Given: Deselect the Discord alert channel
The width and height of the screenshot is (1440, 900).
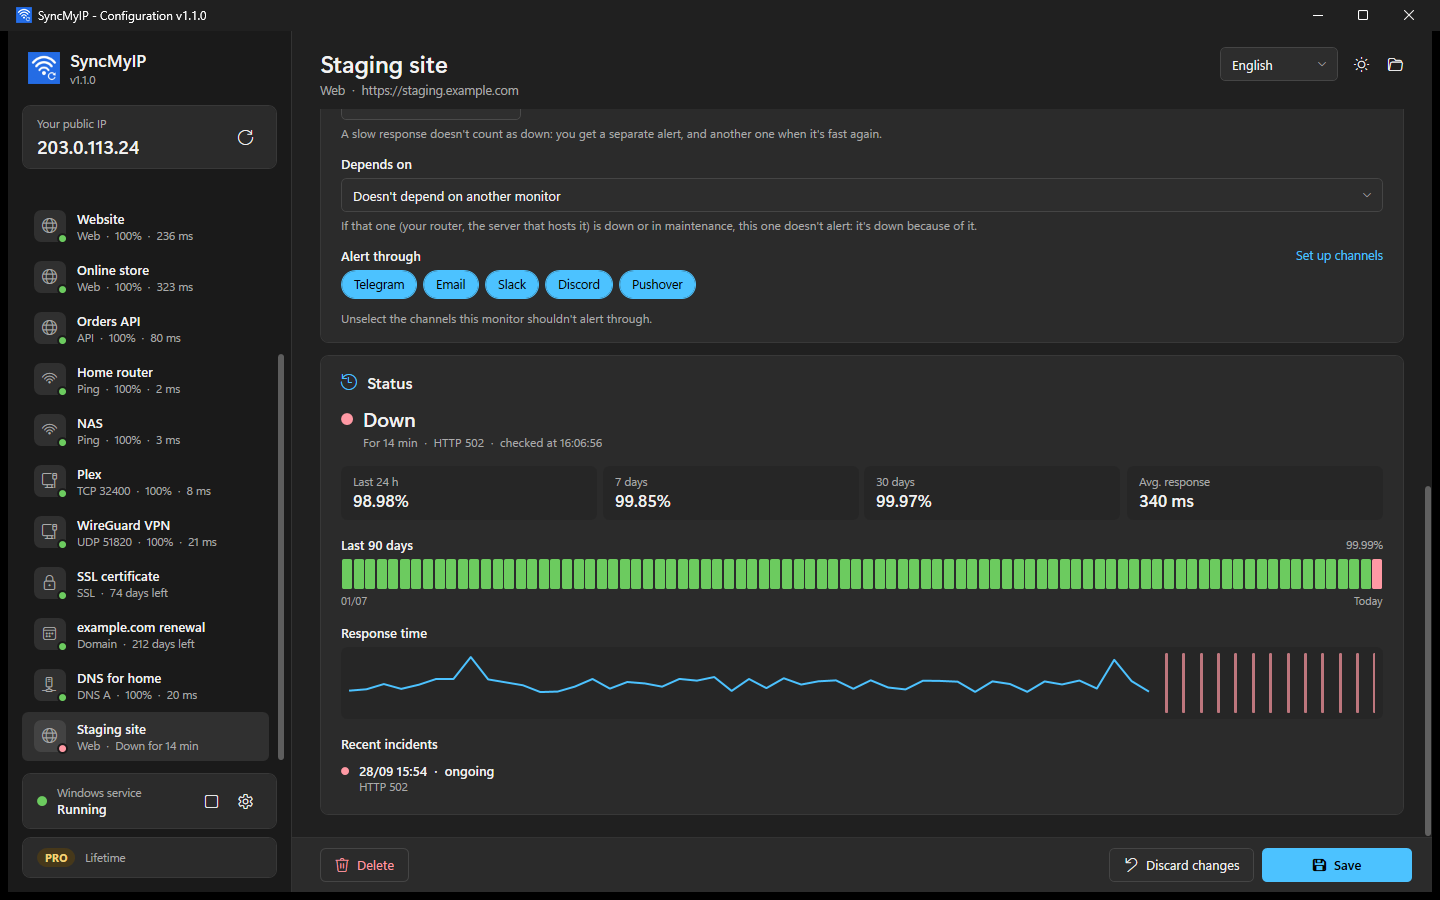Looking at the screenshot, I should tap(579, 285).
